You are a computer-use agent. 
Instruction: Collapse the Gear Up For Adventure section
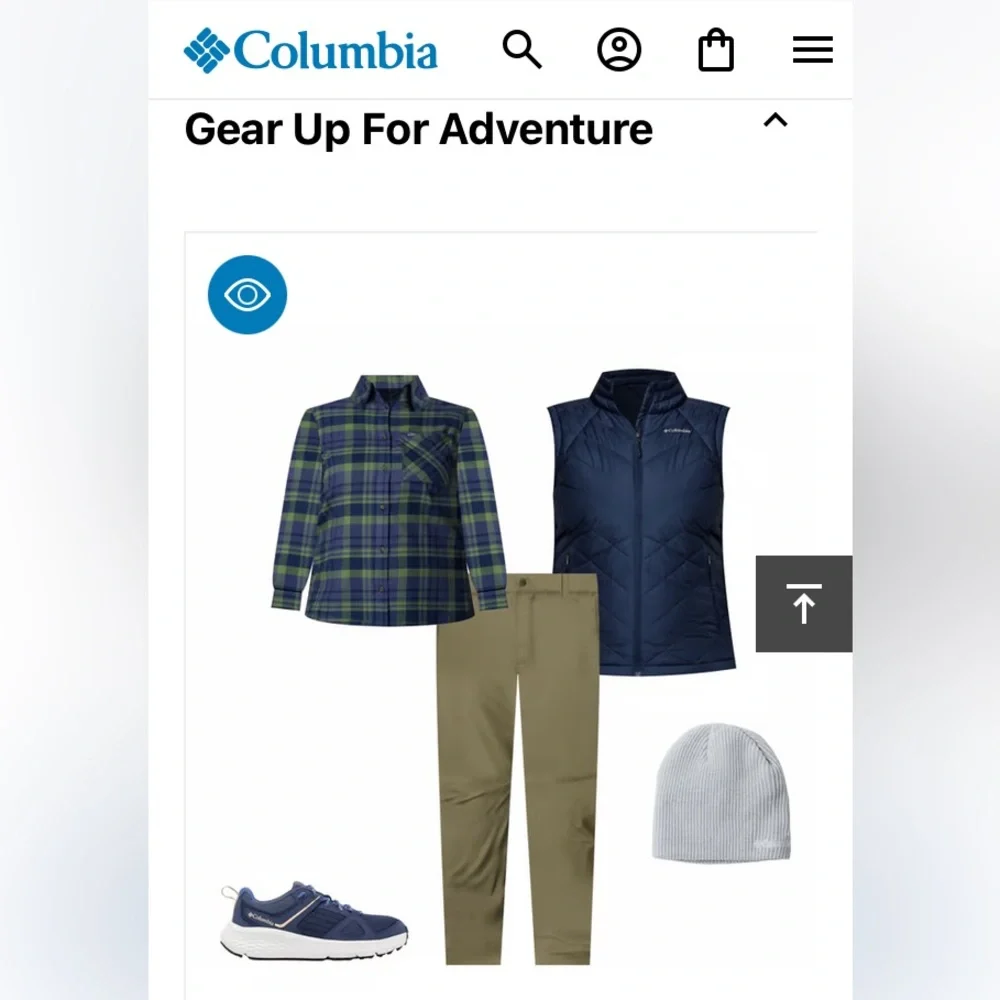(x=776, y=121)
